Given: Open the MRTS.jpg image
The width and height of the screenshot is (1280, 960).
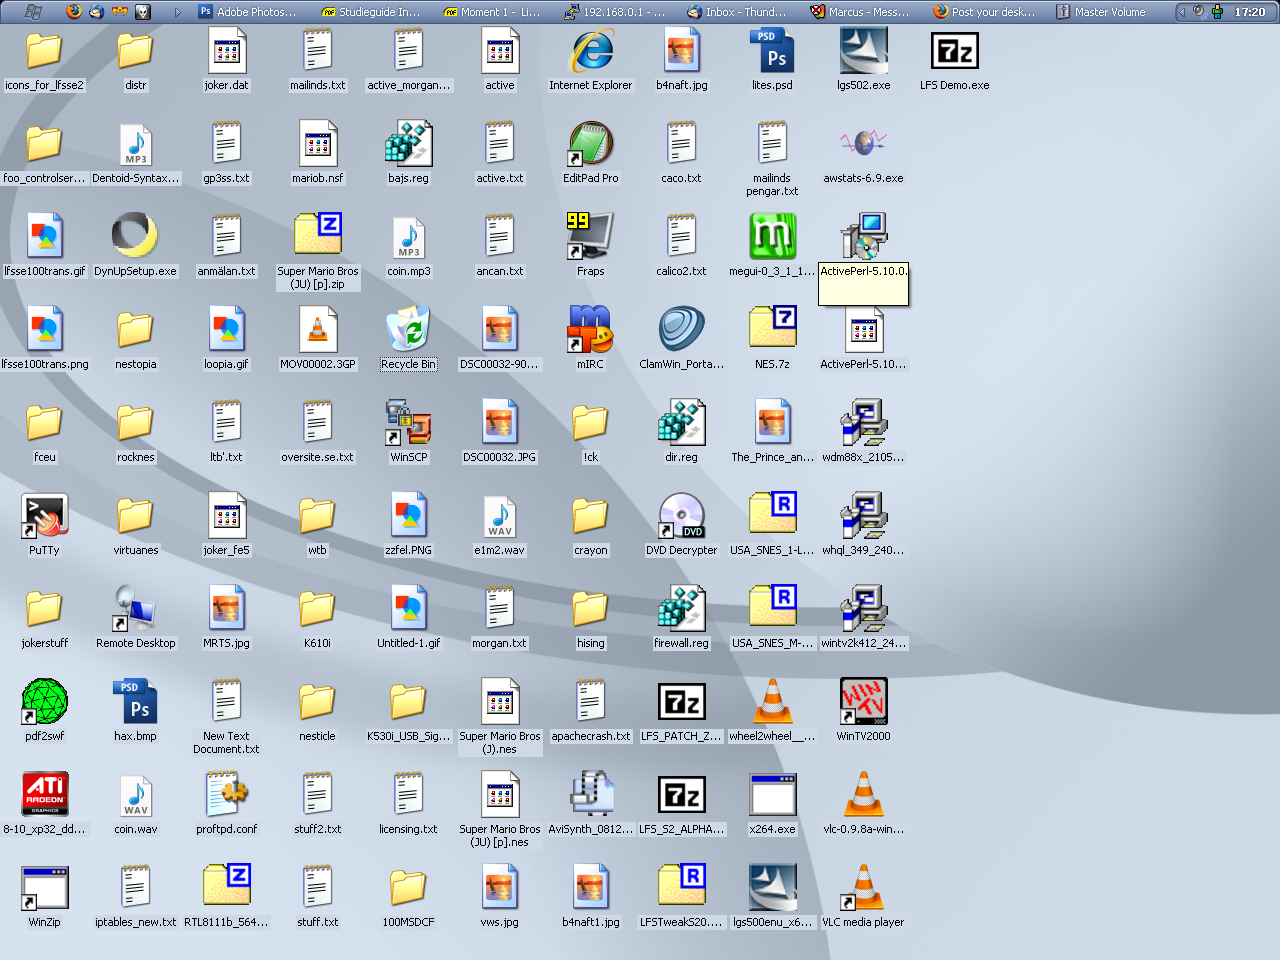Looking at the screenshot, I should (x=226, y=609).
